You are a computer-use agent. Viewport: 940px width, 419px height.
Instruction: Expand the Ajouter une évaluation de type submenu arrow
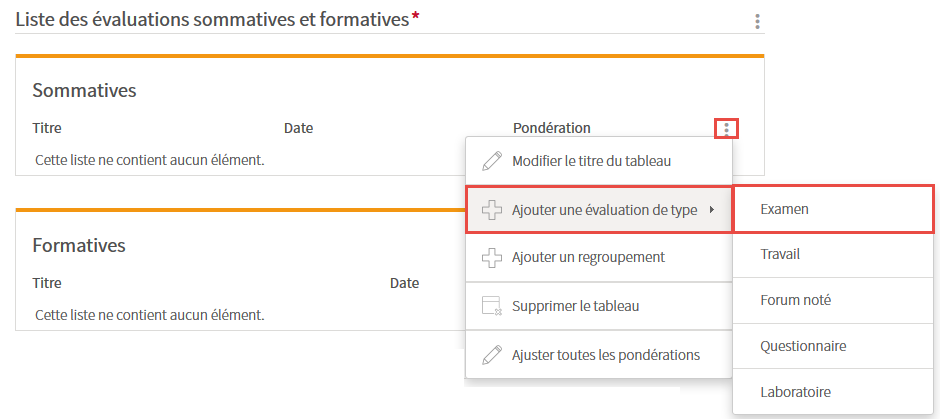tap(712, 210)
